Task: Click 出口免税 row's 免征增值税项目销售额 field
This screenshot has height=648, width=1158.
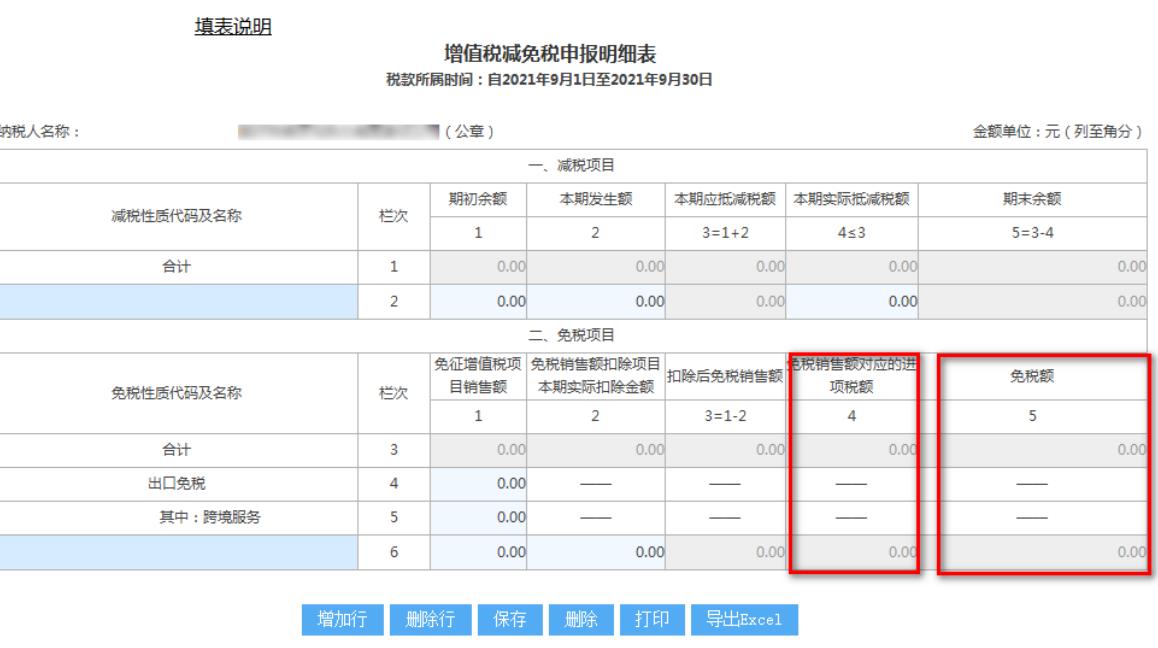Action: click(478, 484)
